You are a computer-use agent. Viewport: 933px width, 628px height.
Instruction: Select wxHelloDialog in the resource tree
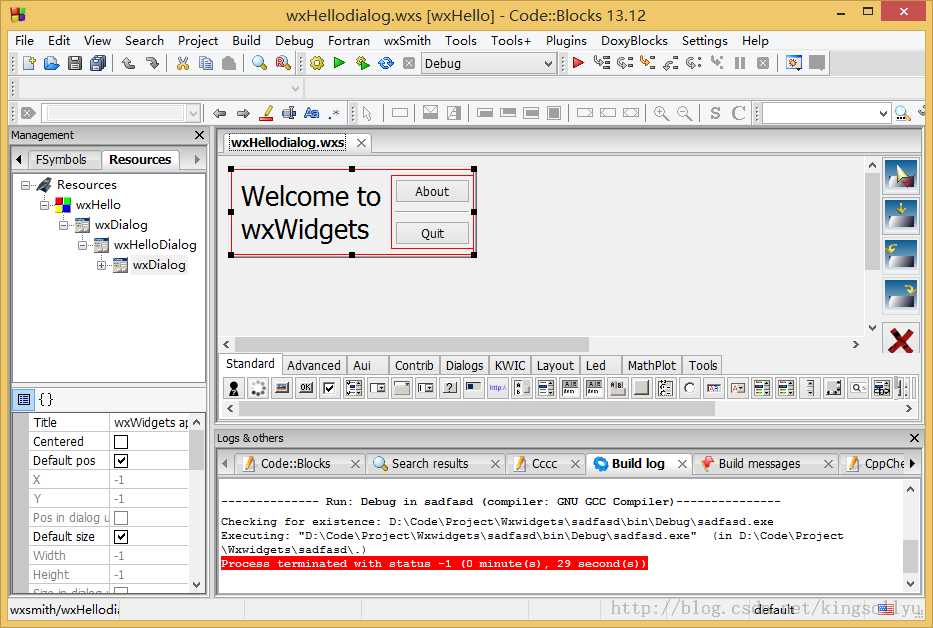155,245
